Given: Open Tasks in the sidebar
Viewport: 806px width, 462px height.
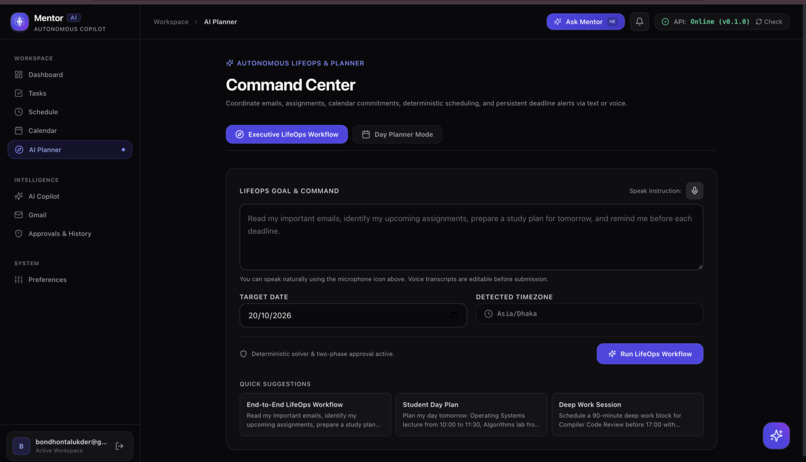Looking at the screenshot, I should pos(70,93).
